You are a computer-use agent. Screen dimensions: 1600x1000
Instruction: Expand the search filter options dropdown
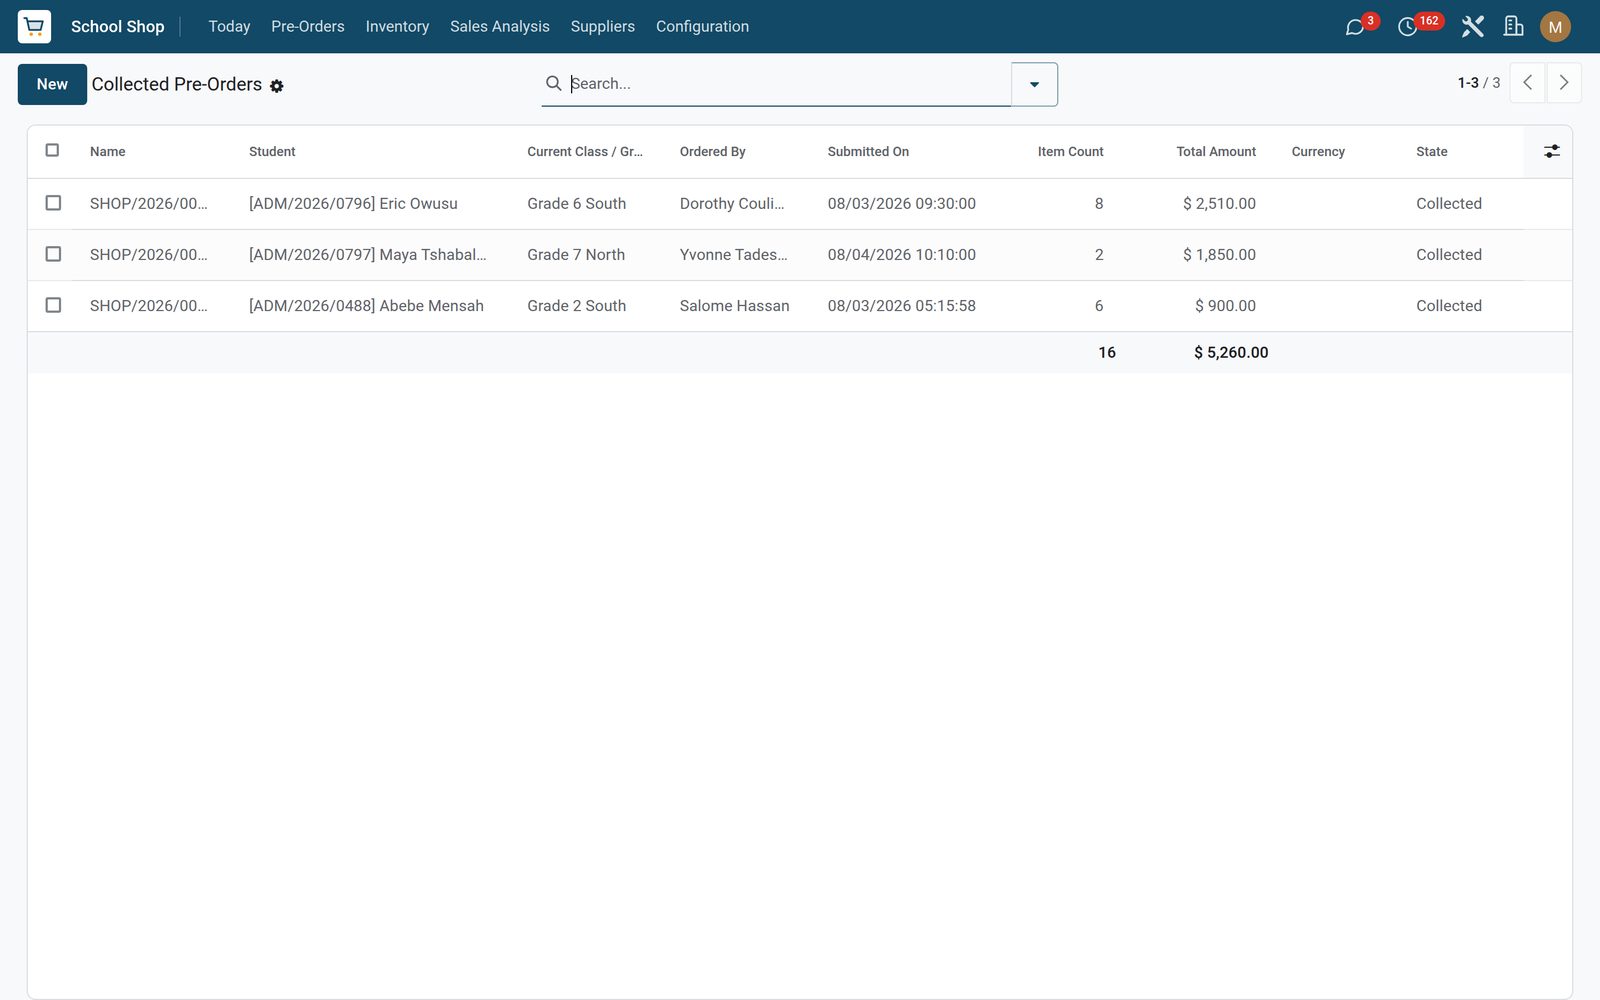[x=1034, y=84]
